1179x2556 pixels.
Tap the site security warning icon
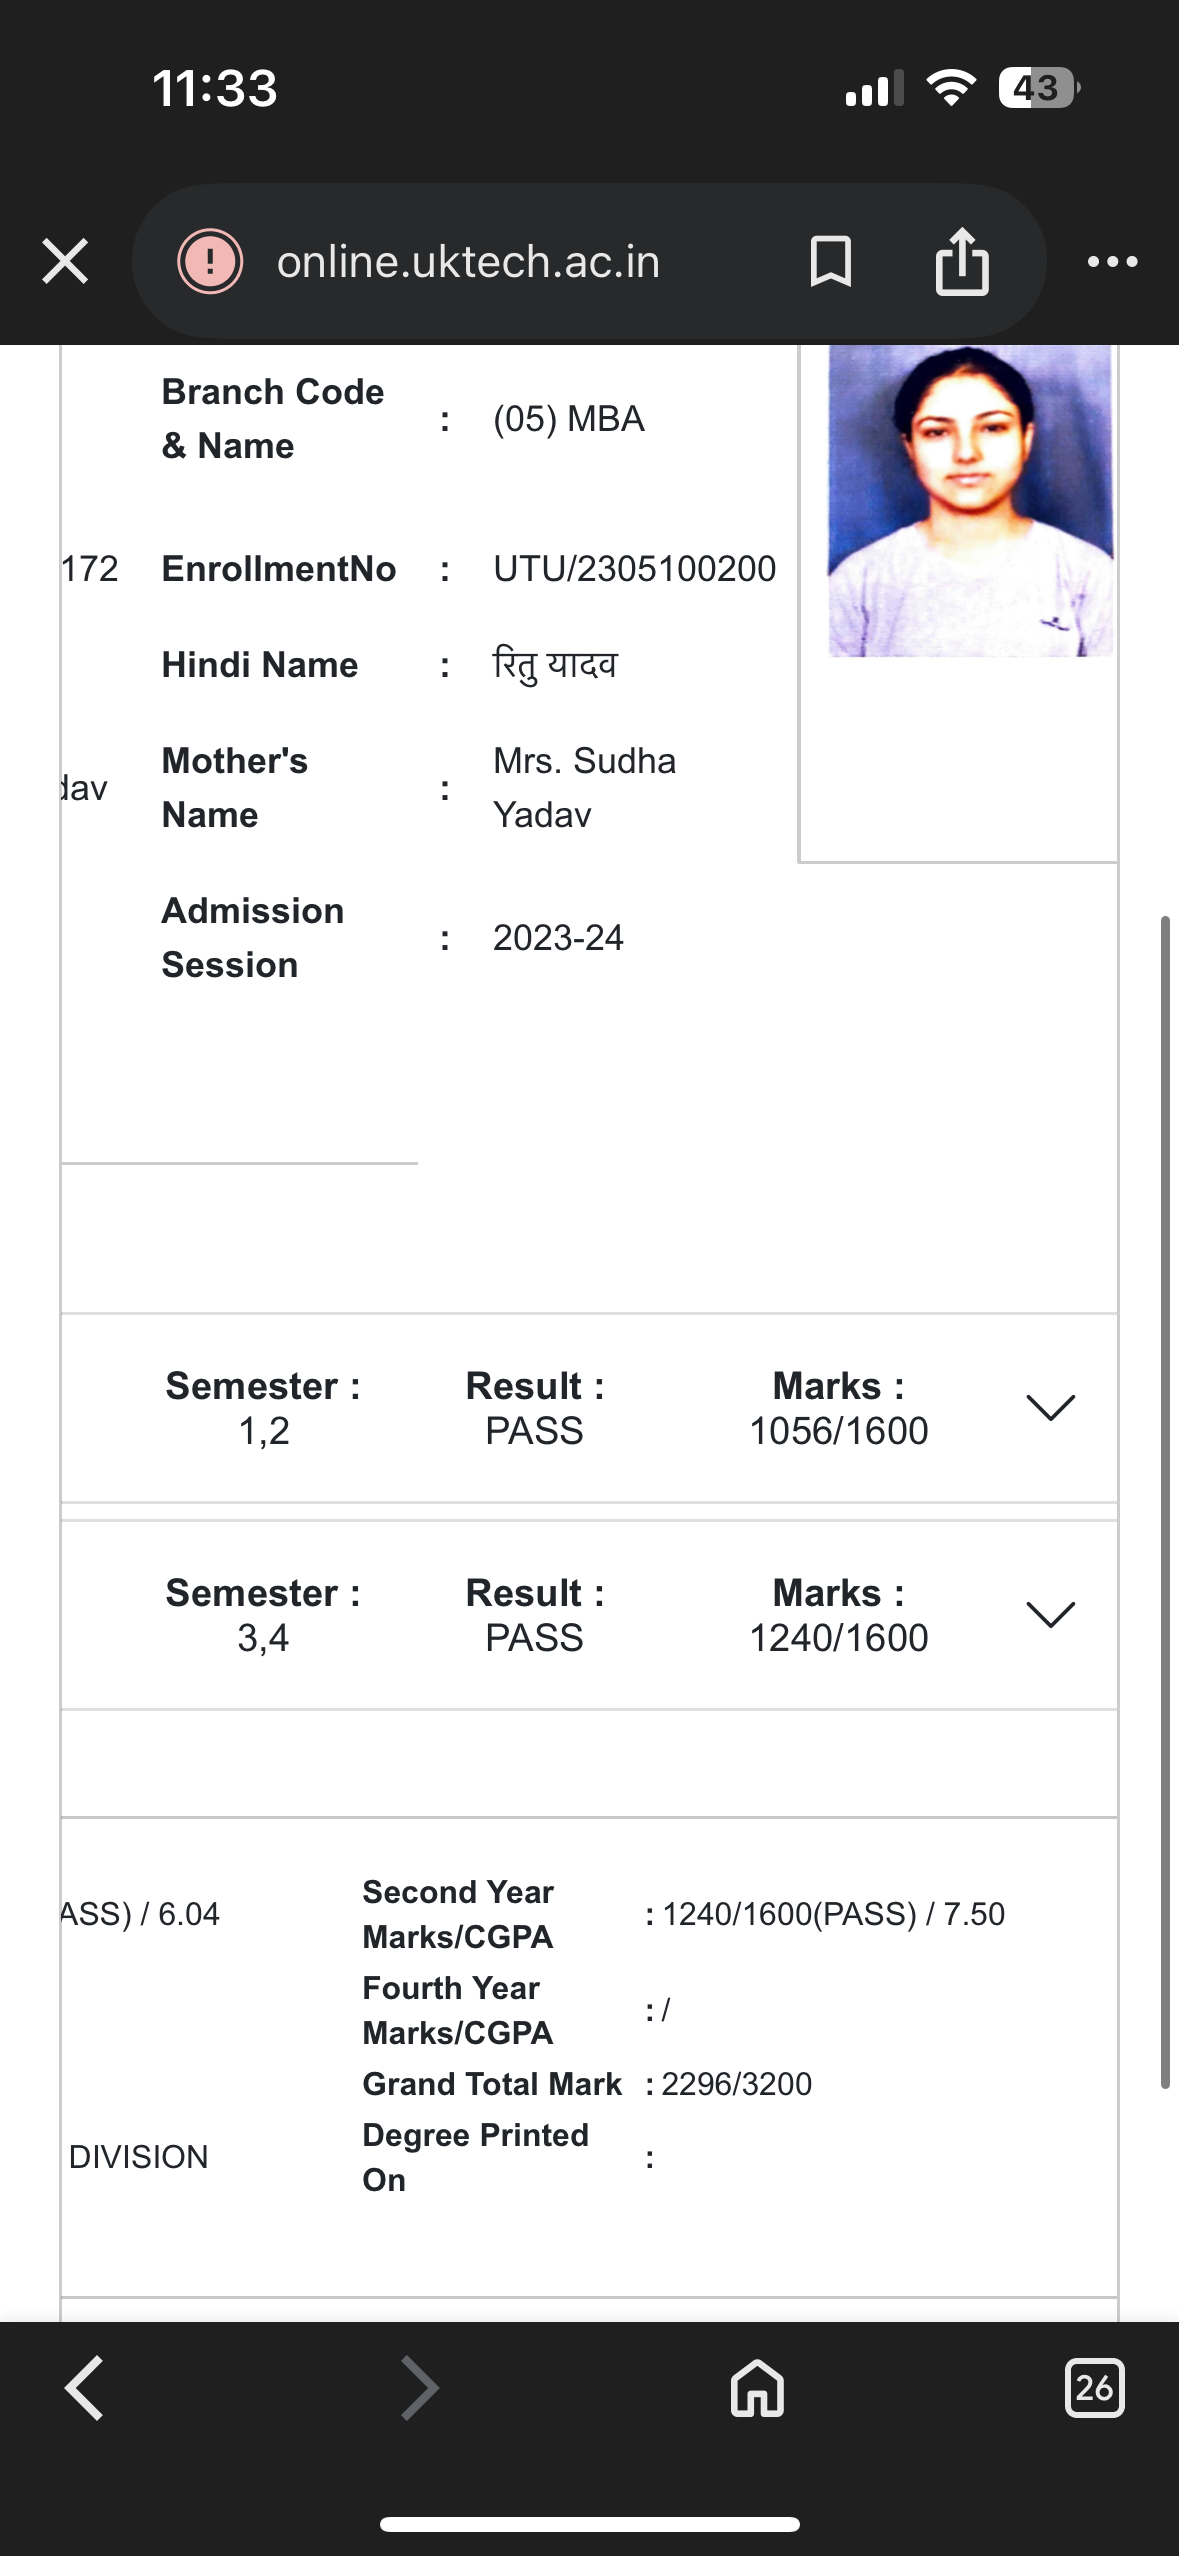[210, 262]
